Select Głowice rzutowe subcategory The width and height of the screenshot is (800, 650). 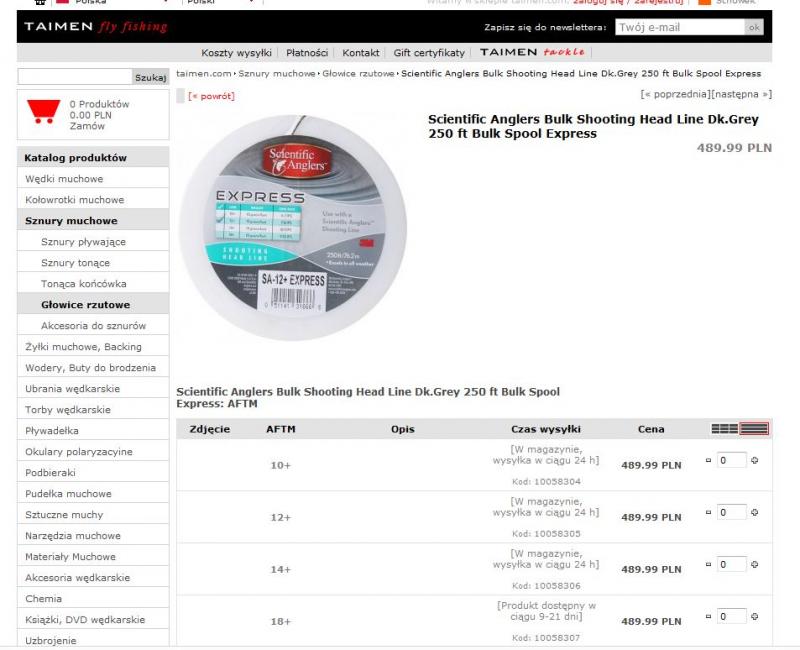(x=85, y=305)
